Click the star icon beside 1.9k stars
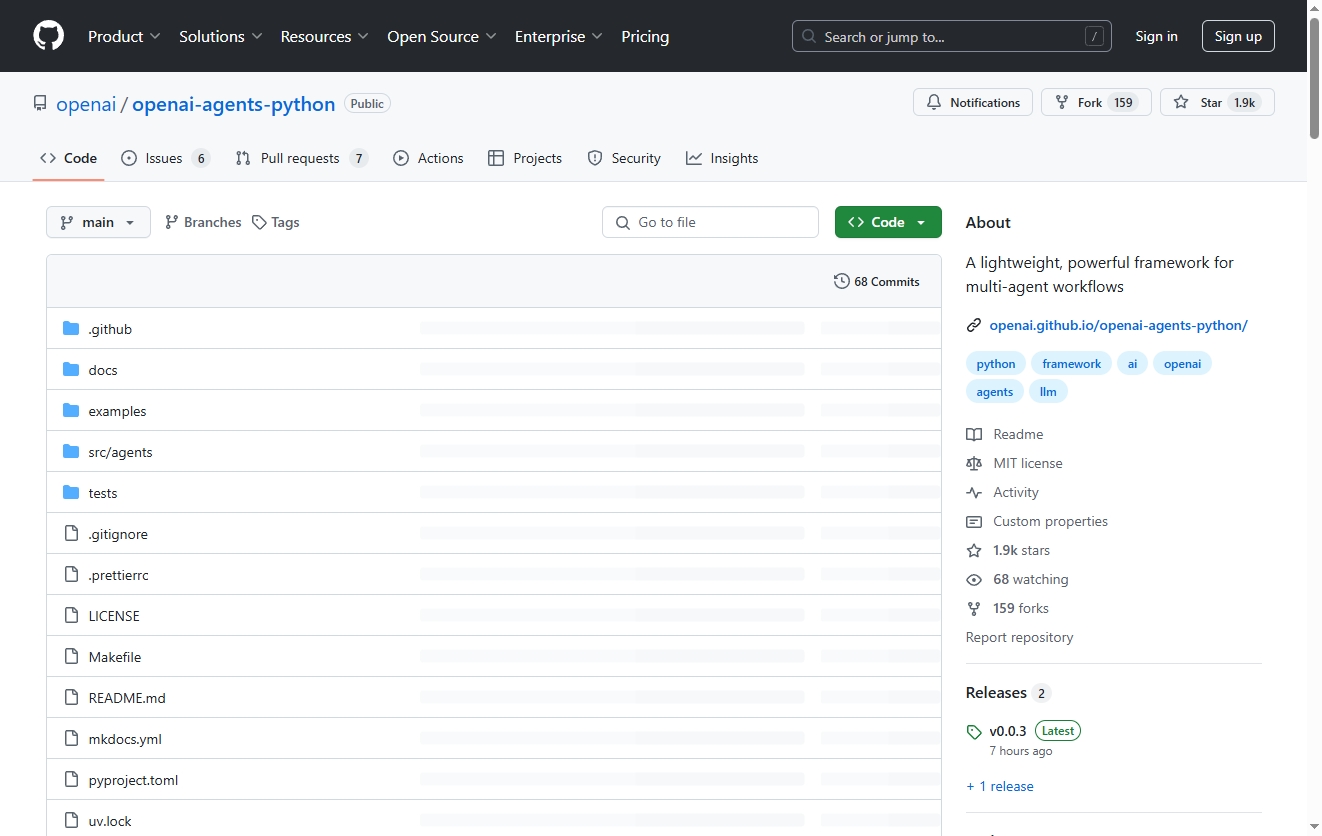The height and width of the screenshot is (836, 1322). point(974,550)
